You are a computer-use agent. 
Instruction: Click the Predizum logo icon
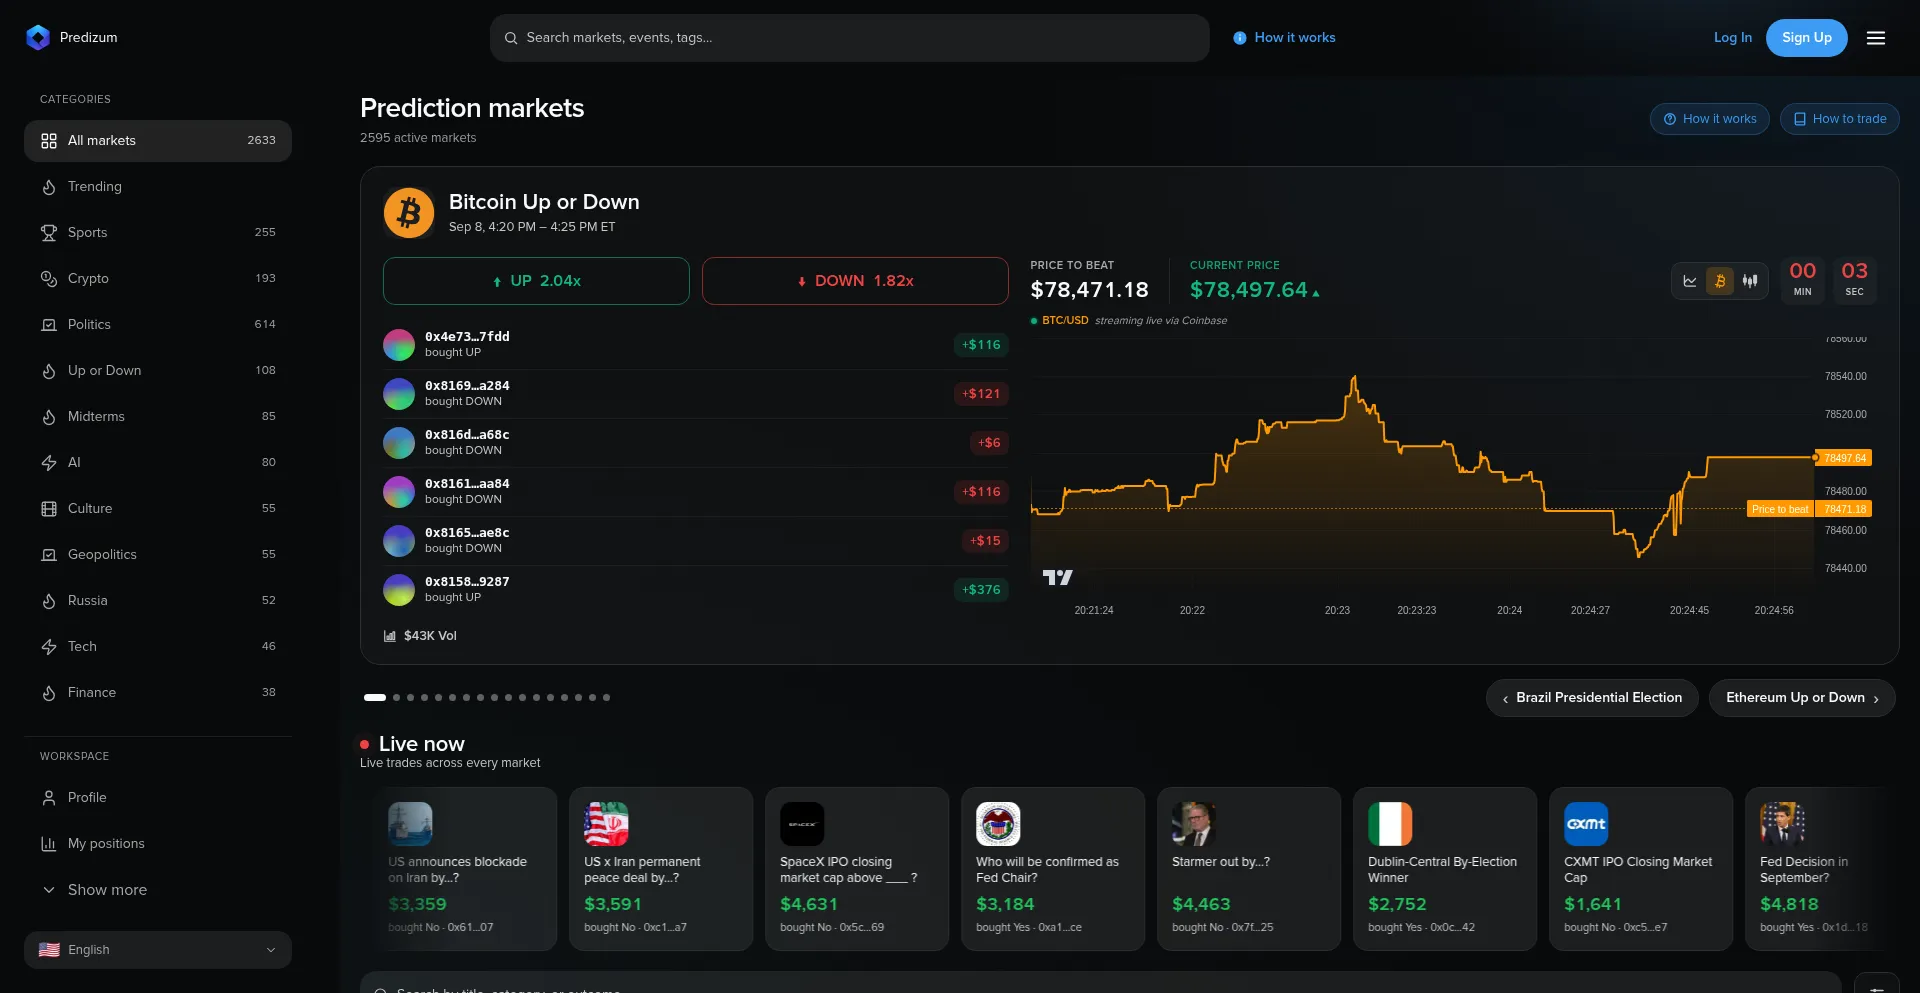click(38, 38)
